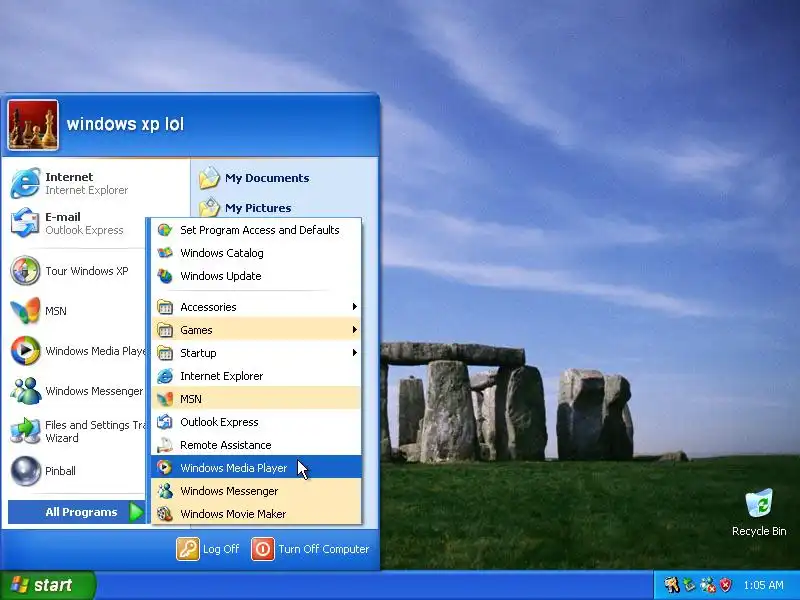Viewport: 800px width, 600px height.
Task: Click the red security shield tray icon
Action: pyautogui.click(x=725, y=585)
